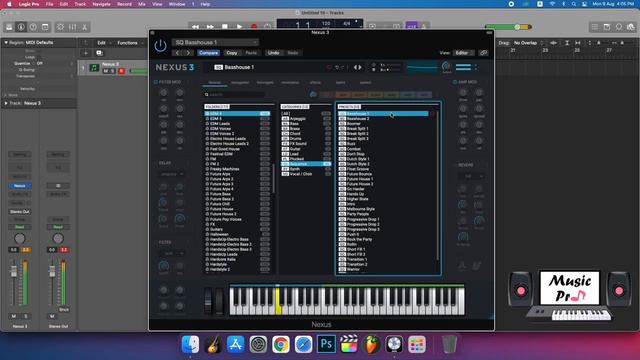
Task: Go to next plugin setting arrow
Action: point(188,53)
